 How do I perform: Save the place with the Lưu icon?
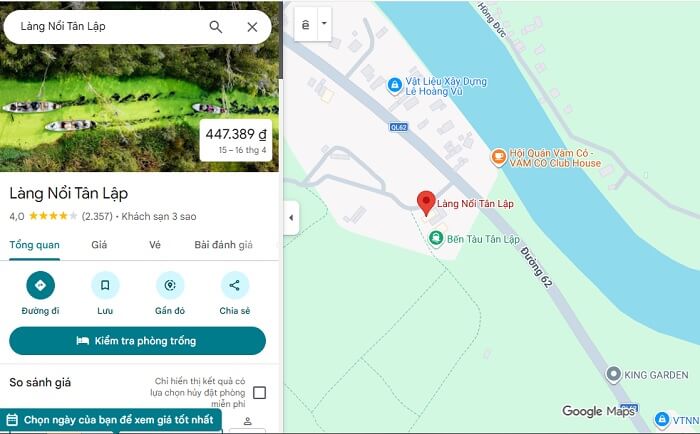click(x=105, y=285)
